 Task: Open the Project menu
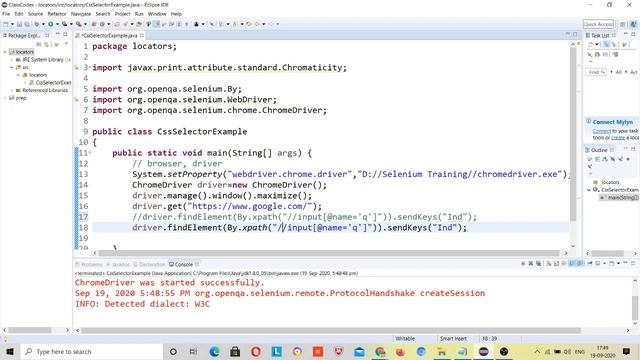[122, 14]
